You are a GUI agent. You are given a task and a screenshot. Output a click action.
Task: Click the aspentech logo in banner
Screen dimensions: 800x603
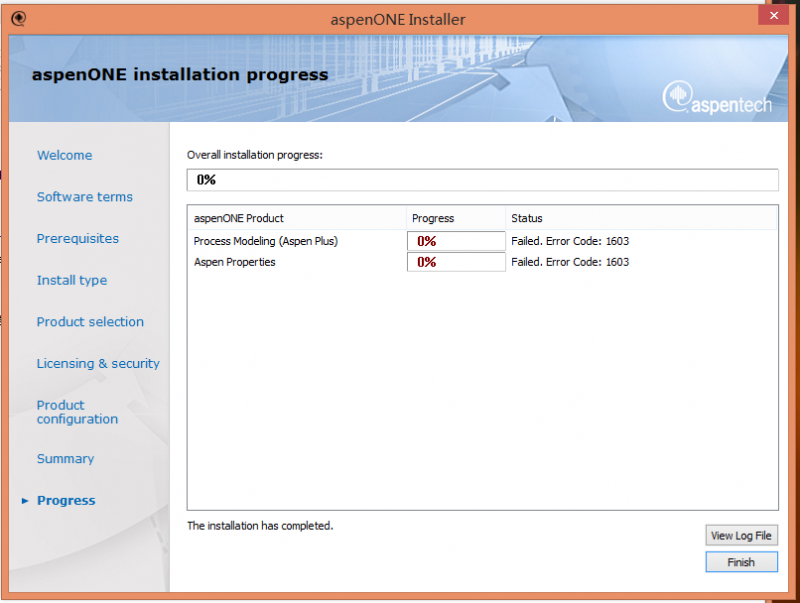tap(717, 97)
